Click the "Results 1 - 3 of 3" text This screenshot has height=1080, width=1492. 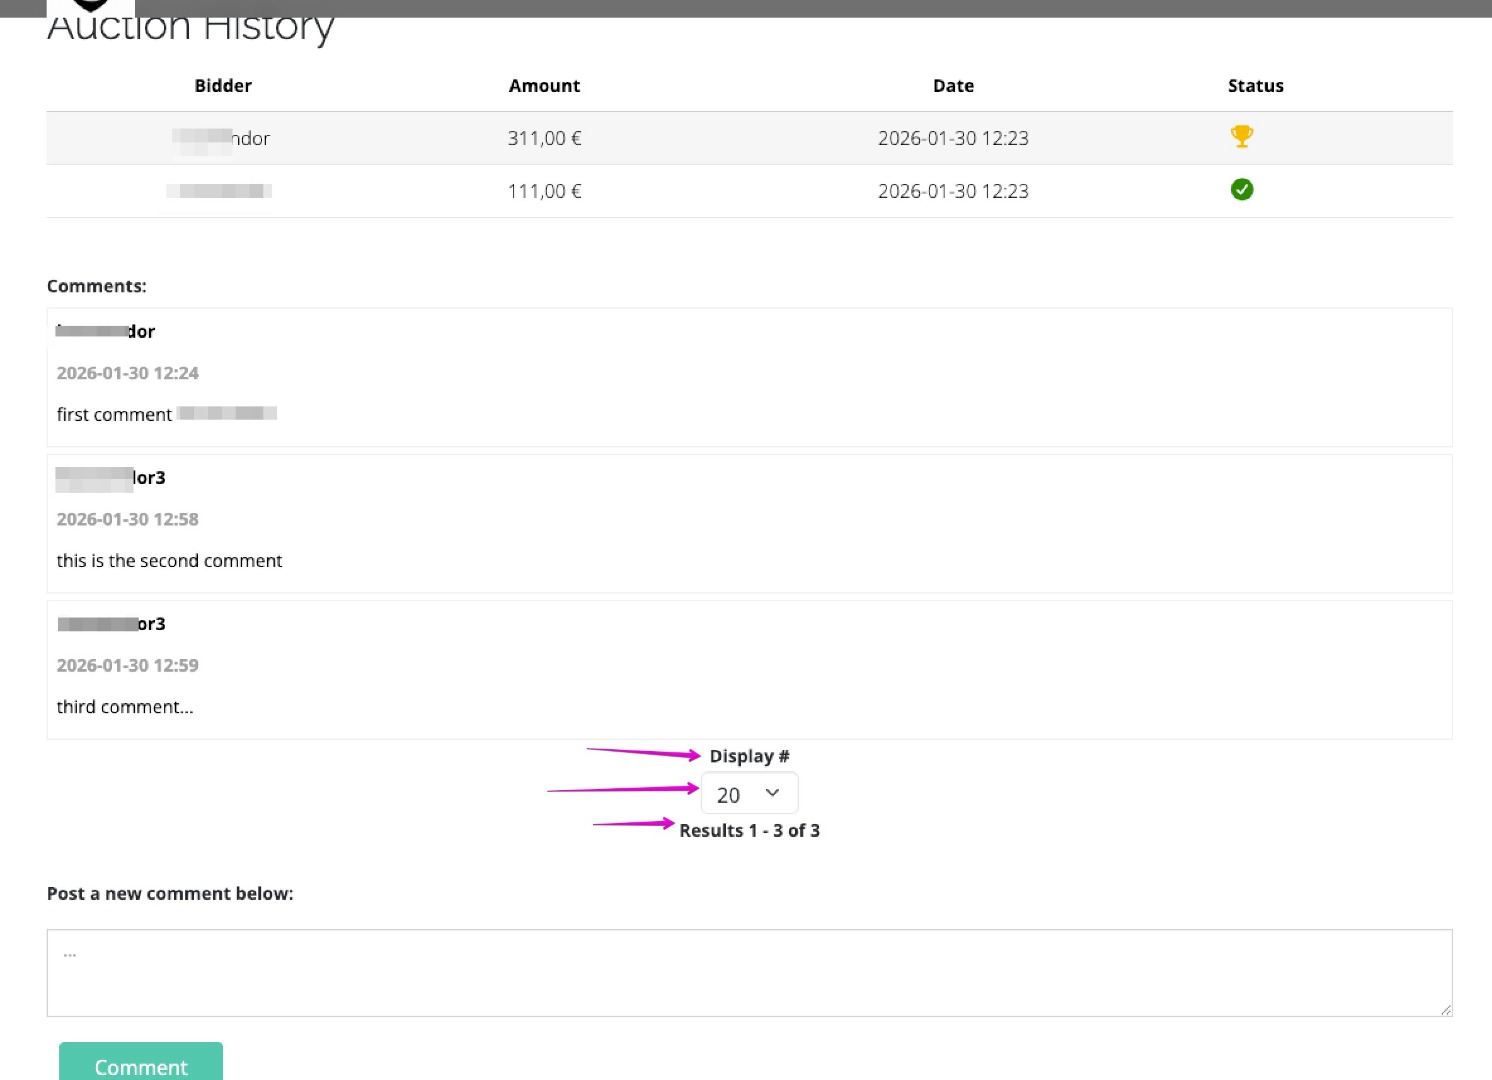749,831
